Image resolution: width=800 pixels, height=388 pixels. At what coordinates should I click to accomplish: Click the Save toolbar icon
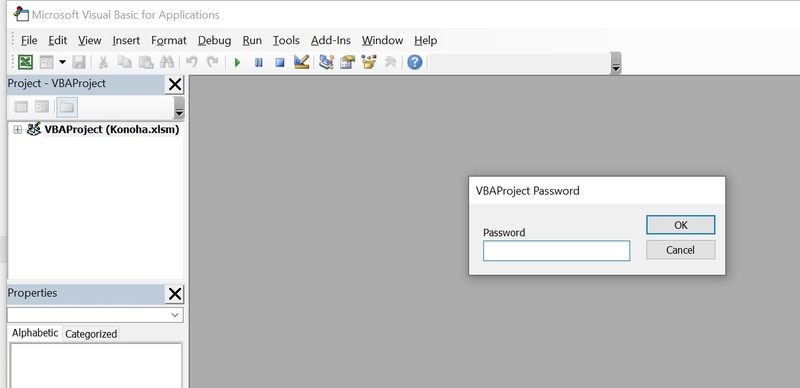pos(79,62)
